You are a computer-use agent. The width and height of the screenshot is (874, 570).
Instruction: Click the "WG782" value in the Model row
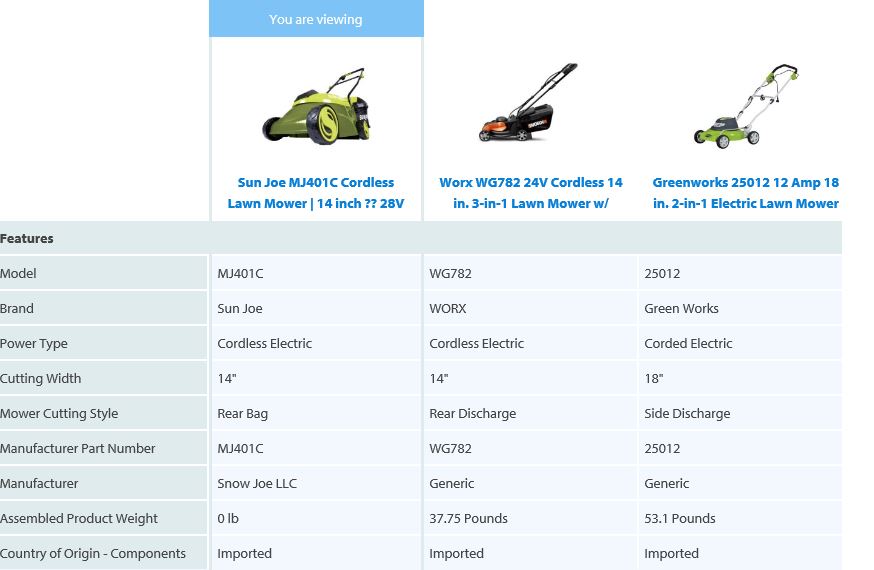point(450,274)
